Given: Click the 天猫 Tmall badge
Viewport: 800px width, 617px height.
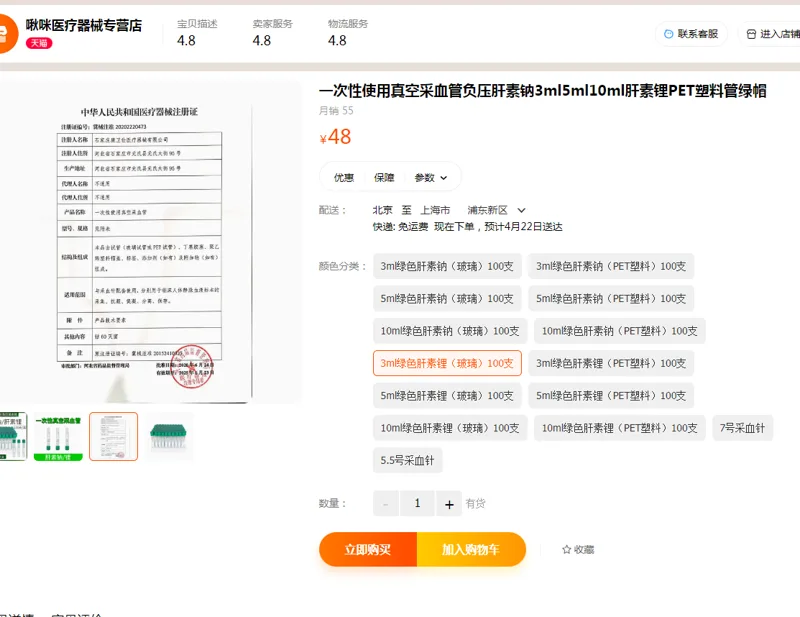Looking at the screenshot, I should [x=39, y=43].
